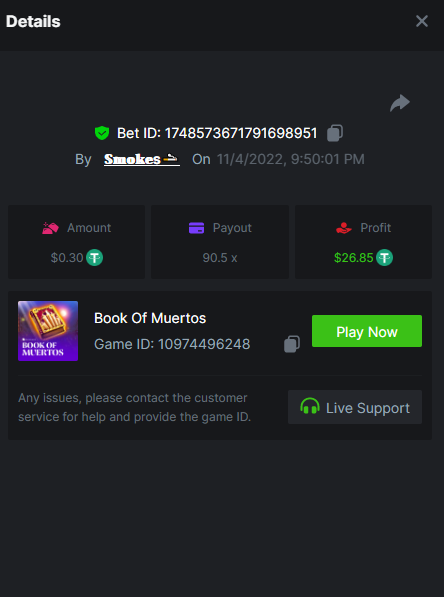The image size is (444, 597).
Task: Click the Book Of Muertos game title
Action: (x=150, y=318)
